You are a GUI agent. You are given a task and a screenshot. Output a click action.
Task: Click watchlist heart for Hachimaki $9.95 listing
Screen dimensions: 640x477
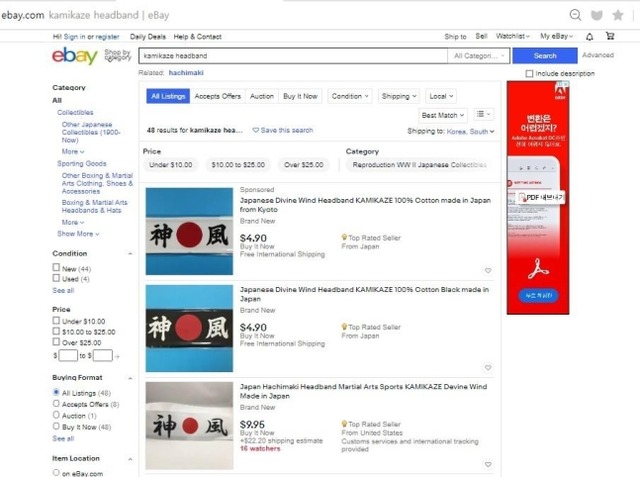click(488, 464)
